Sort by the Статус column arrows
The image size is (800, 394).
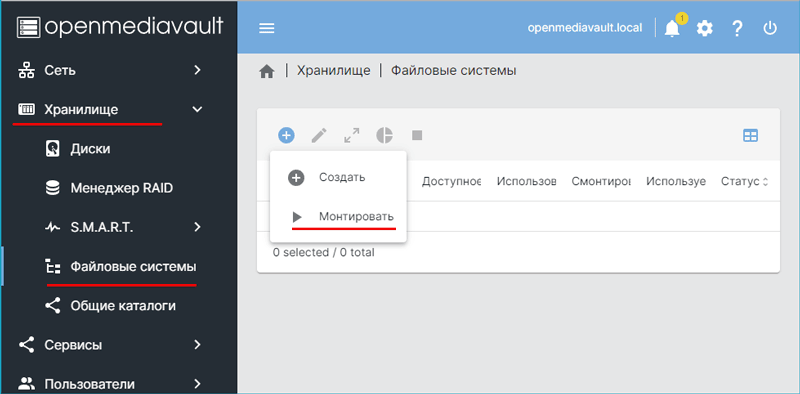764,182
